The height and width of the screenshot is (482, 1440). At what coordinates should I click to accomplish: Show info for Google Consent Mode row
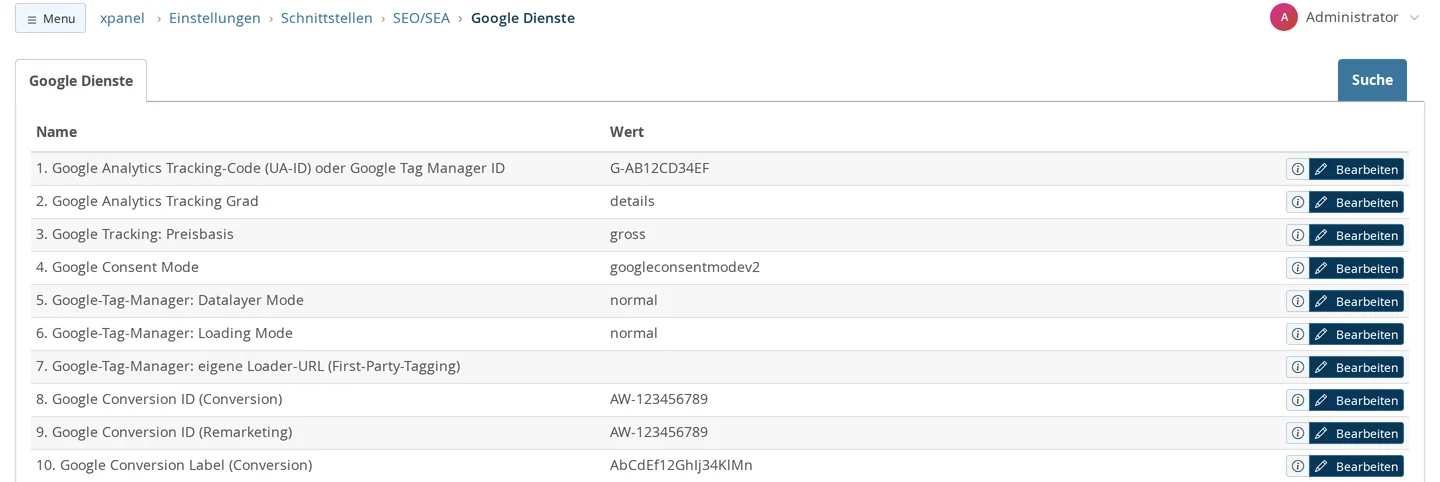(1297, 268)
